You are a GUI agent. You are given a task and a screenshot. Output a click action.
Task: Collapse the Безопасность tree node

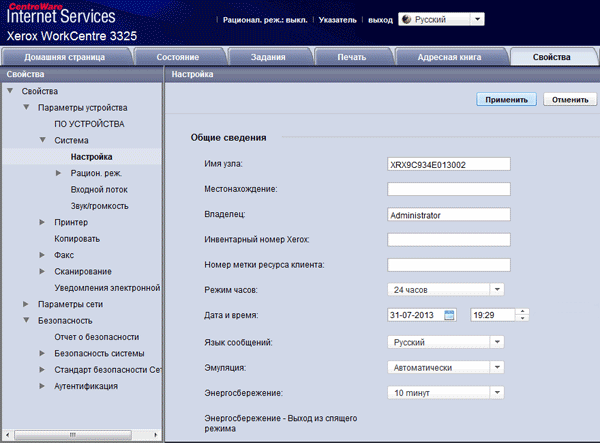(x=26, y=320)
